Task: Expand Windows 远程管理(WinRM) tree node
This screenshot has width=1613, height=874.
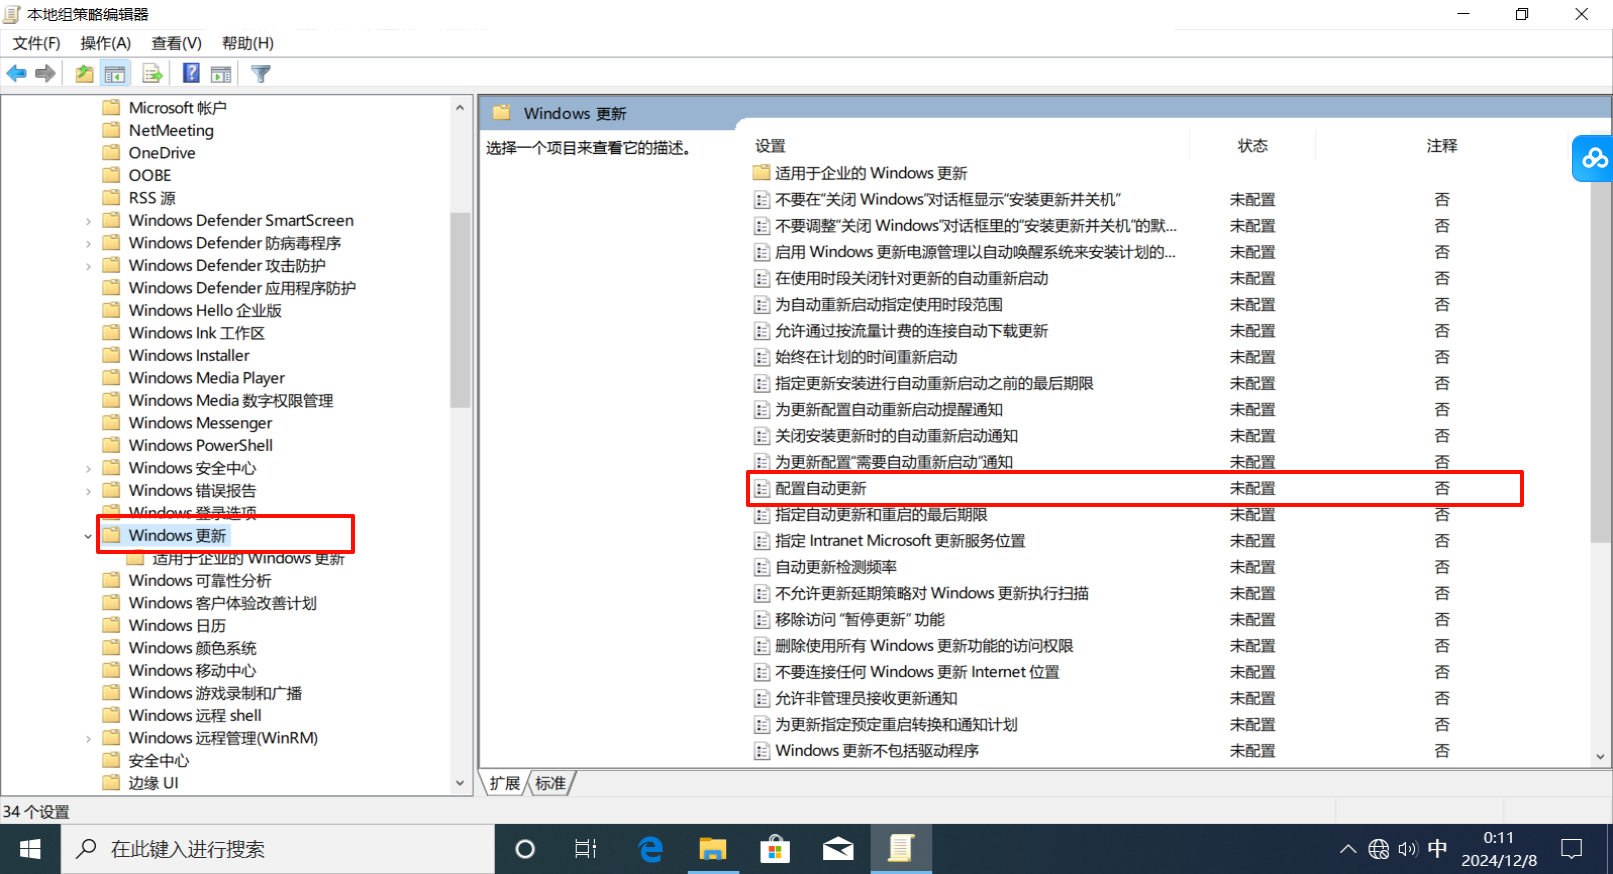Action: pyautogui.click(x=88, y=738)
